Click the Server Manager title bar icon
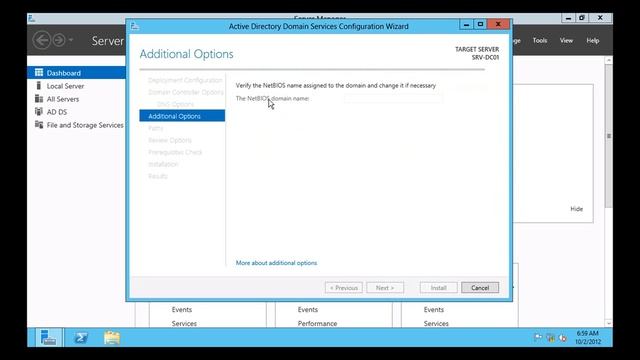Screen dimensions: 640x360 click(x=31, y=18)
